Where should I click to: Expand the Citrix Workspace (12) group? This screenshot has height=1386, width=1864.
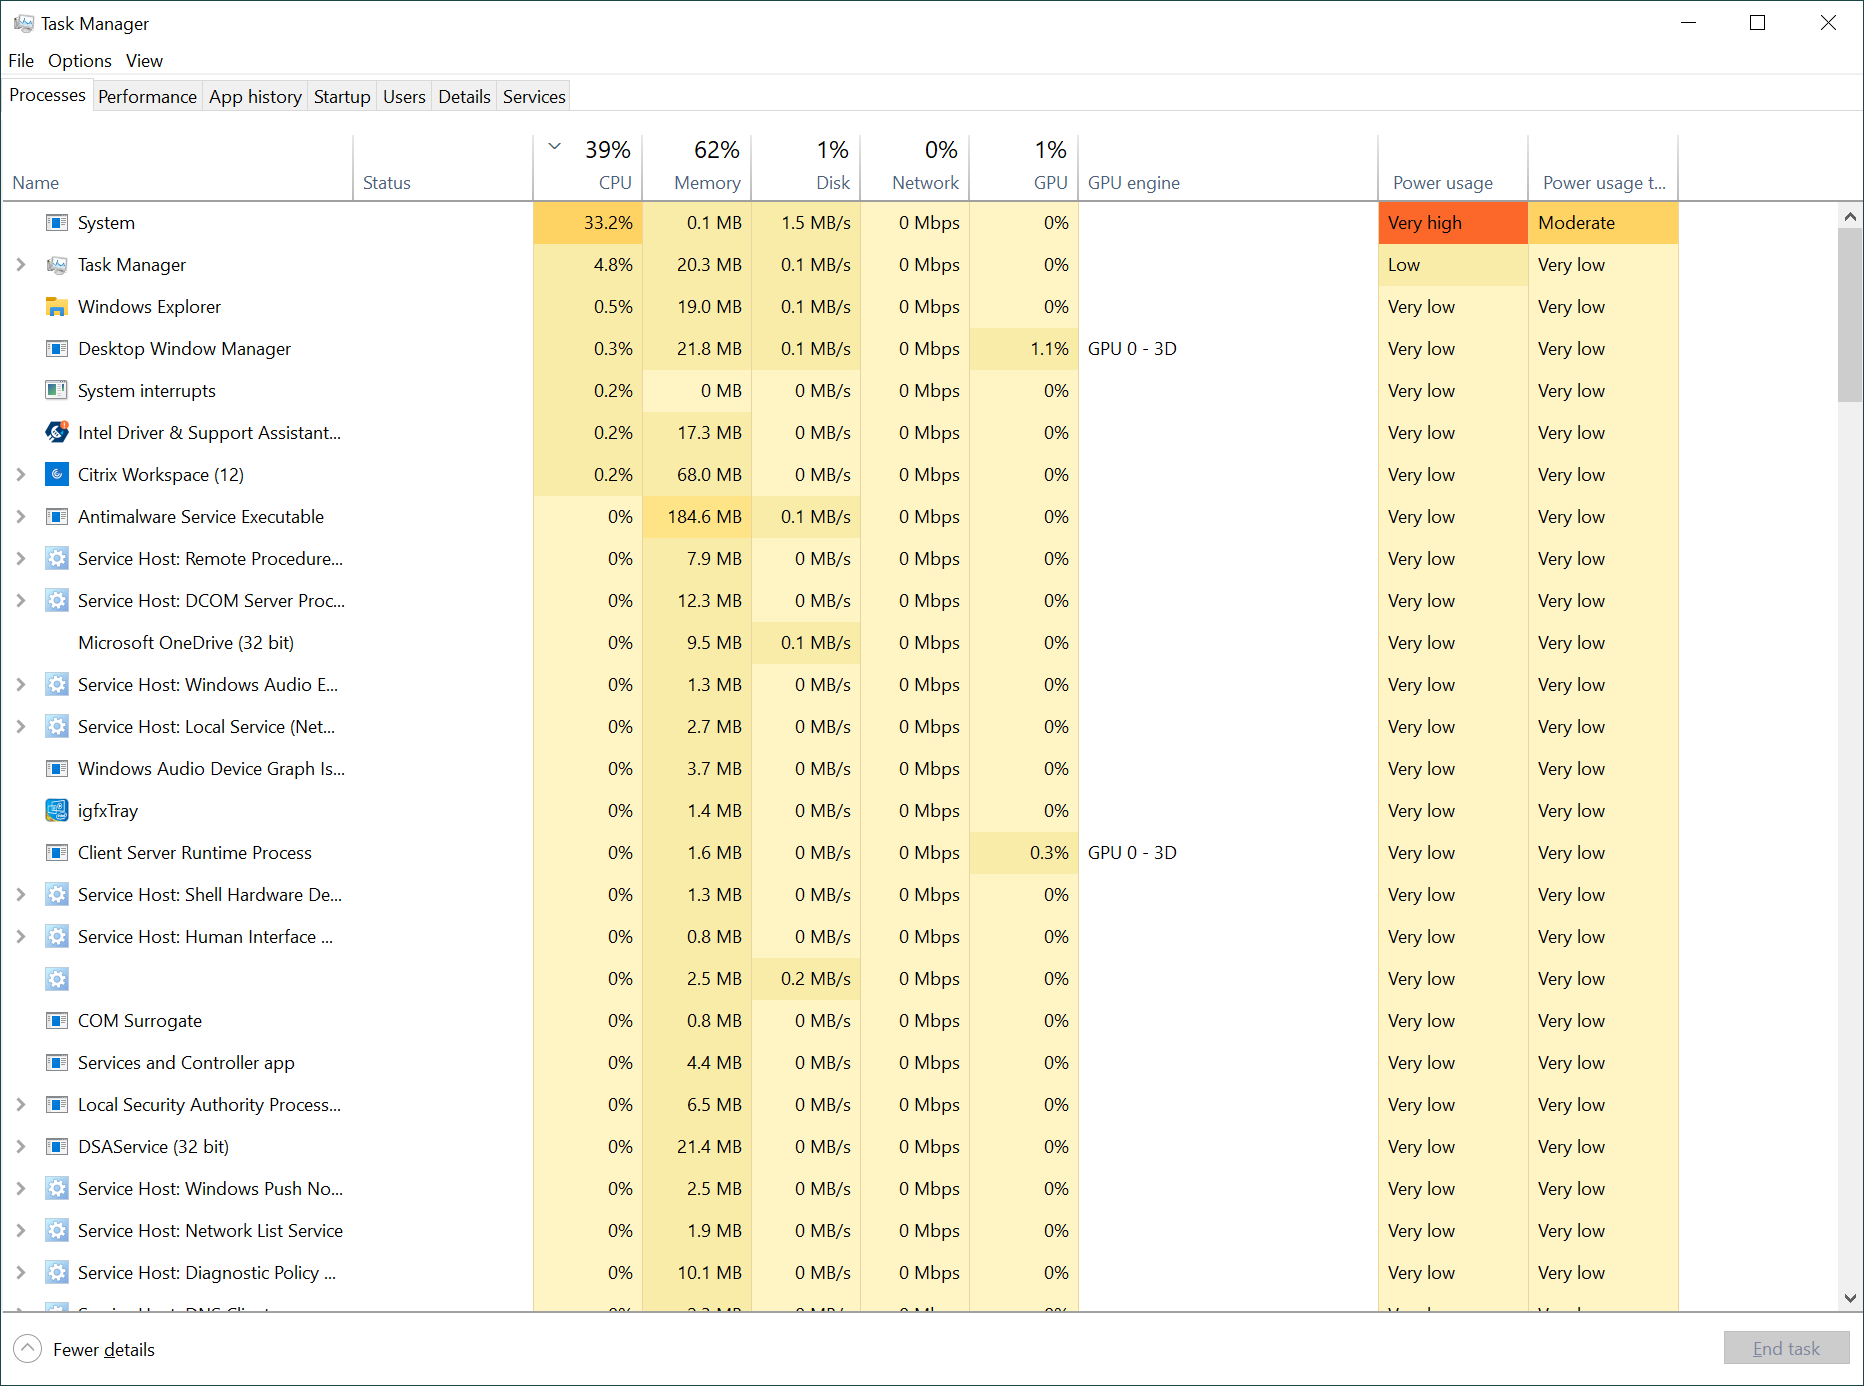(x=20, y=475)
